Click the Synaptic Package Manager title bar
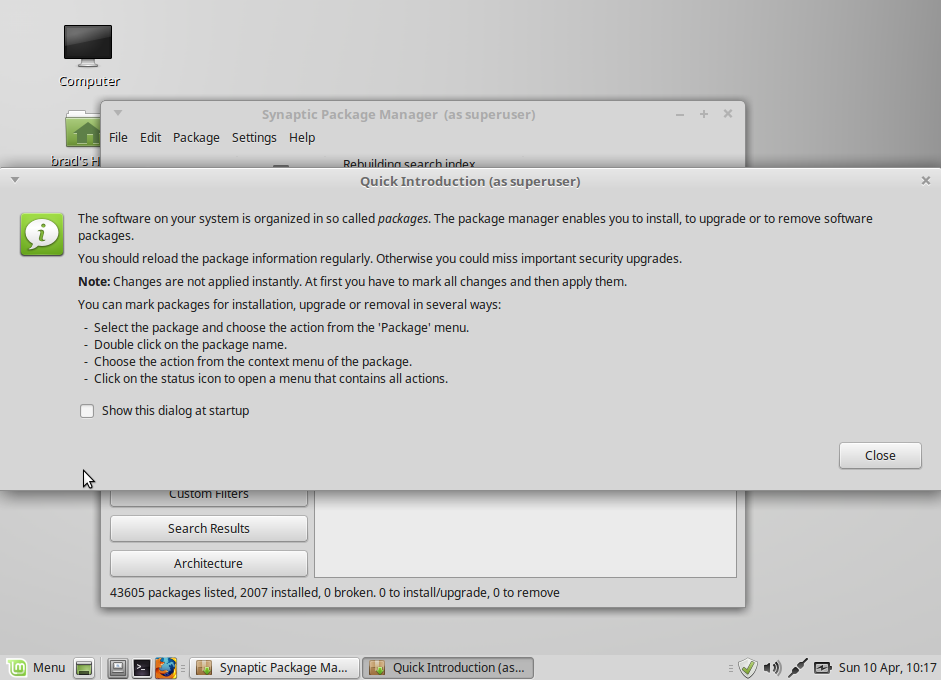Image resolution: width=941 pixels, height=680 pixels. click(x=398, y=114)
